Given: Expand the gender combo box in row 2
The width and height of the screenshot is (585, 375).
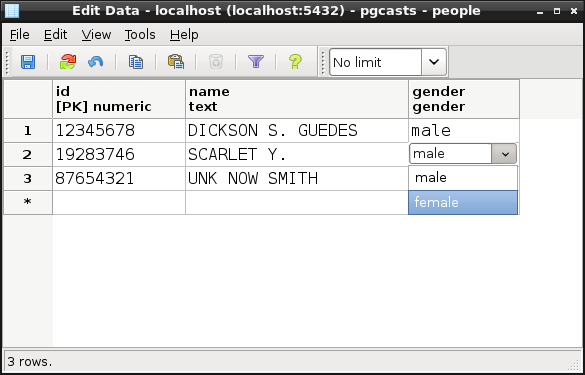Looking at the screenshot, I should point(504,154).
